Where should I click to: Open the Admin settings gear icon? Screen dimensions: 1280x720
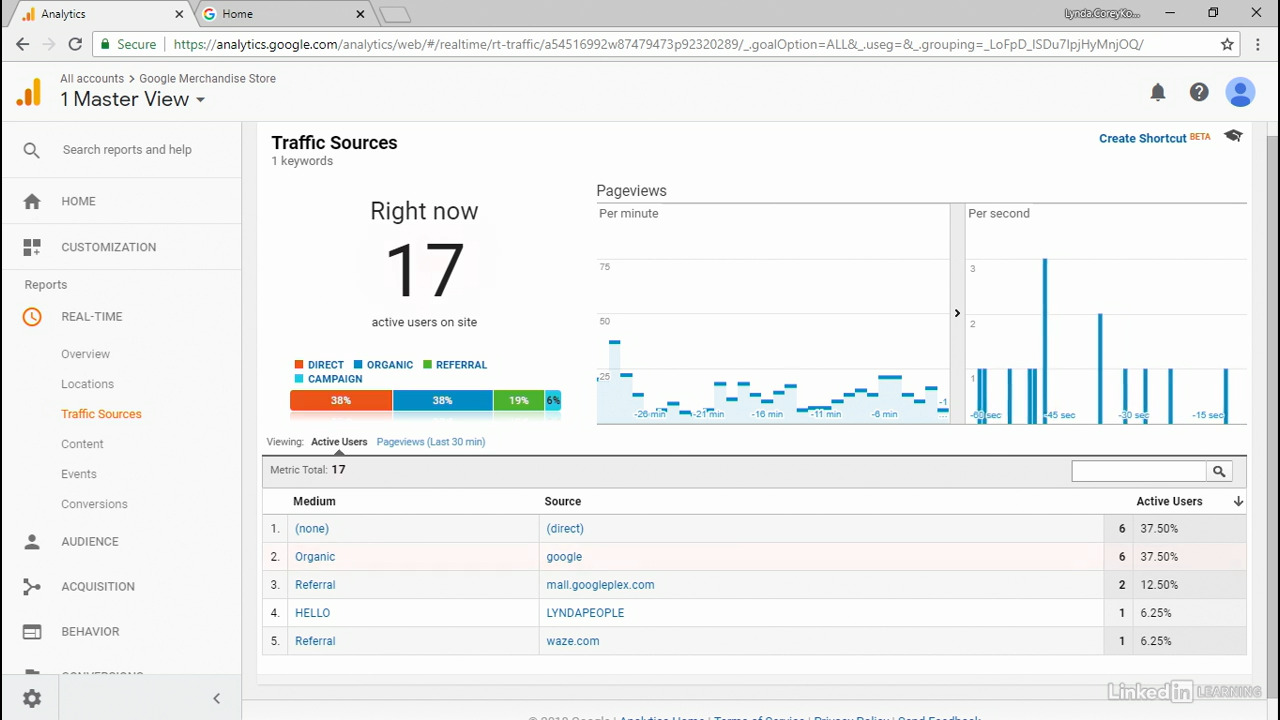point(32,698)
